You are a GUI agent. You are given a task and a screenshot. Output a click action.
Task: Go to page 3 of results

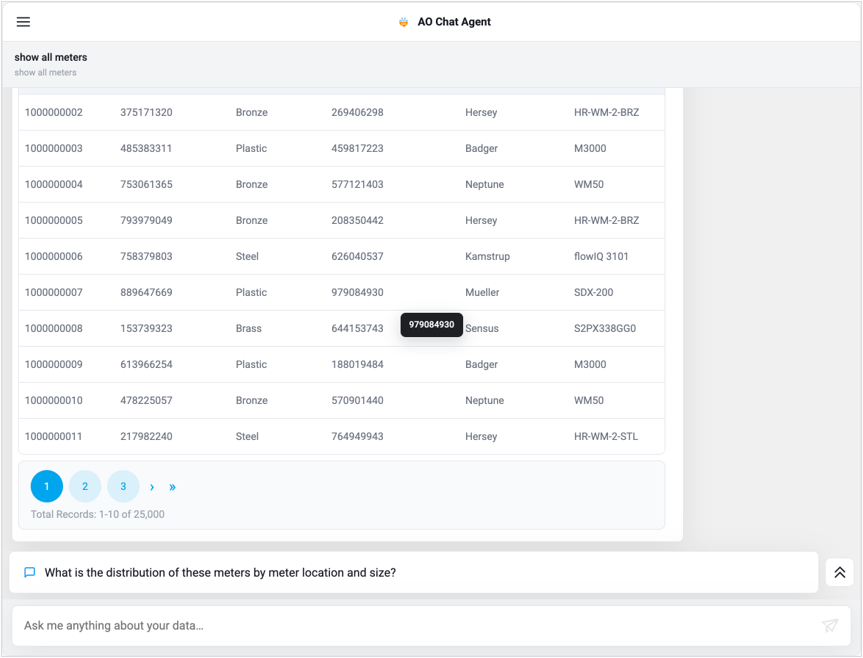pos(123,486)
